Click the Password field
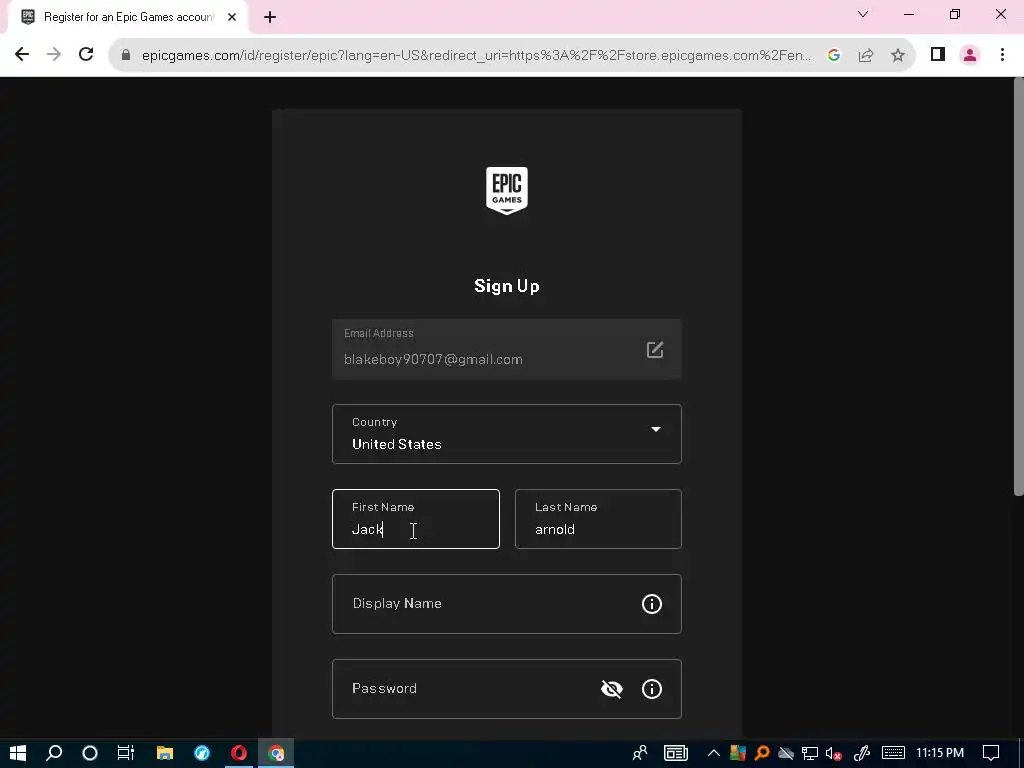 (x=507, y=688)
